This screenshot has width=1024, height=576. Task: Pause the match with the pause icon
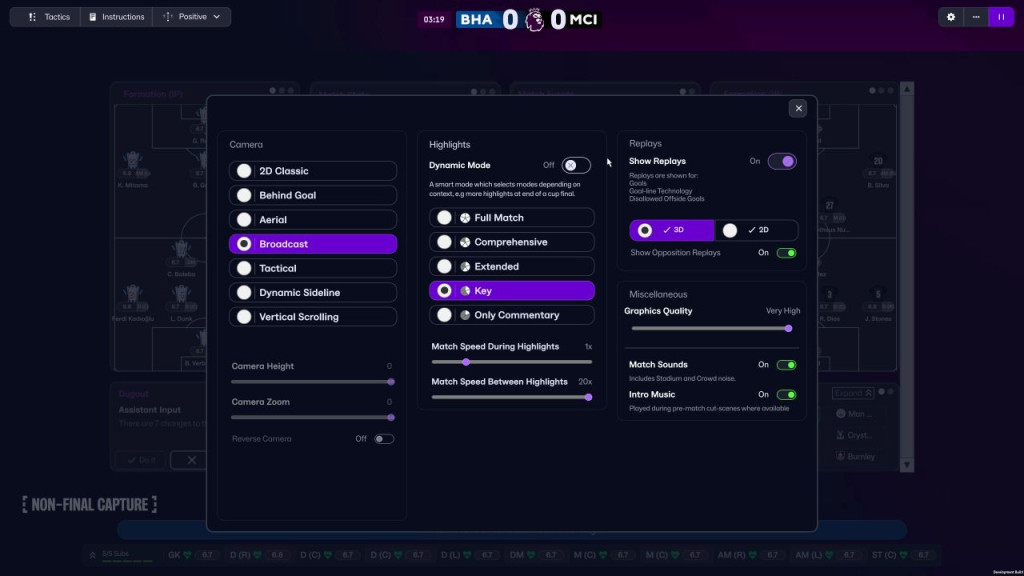(x=1000, y=17)
